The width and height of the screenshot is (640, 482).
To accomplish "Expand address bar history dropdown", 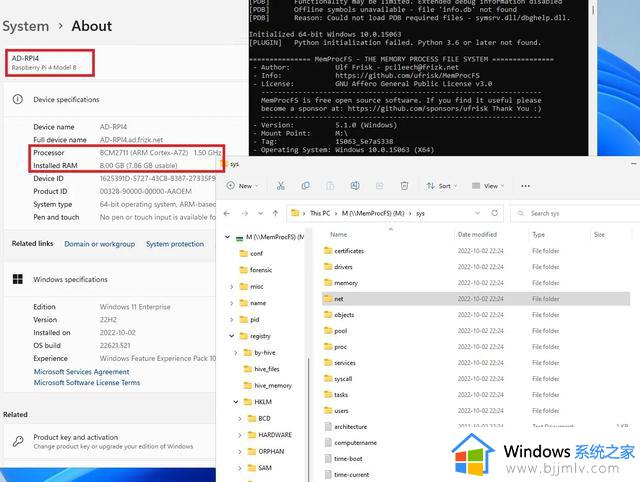I will coord(477,213).
